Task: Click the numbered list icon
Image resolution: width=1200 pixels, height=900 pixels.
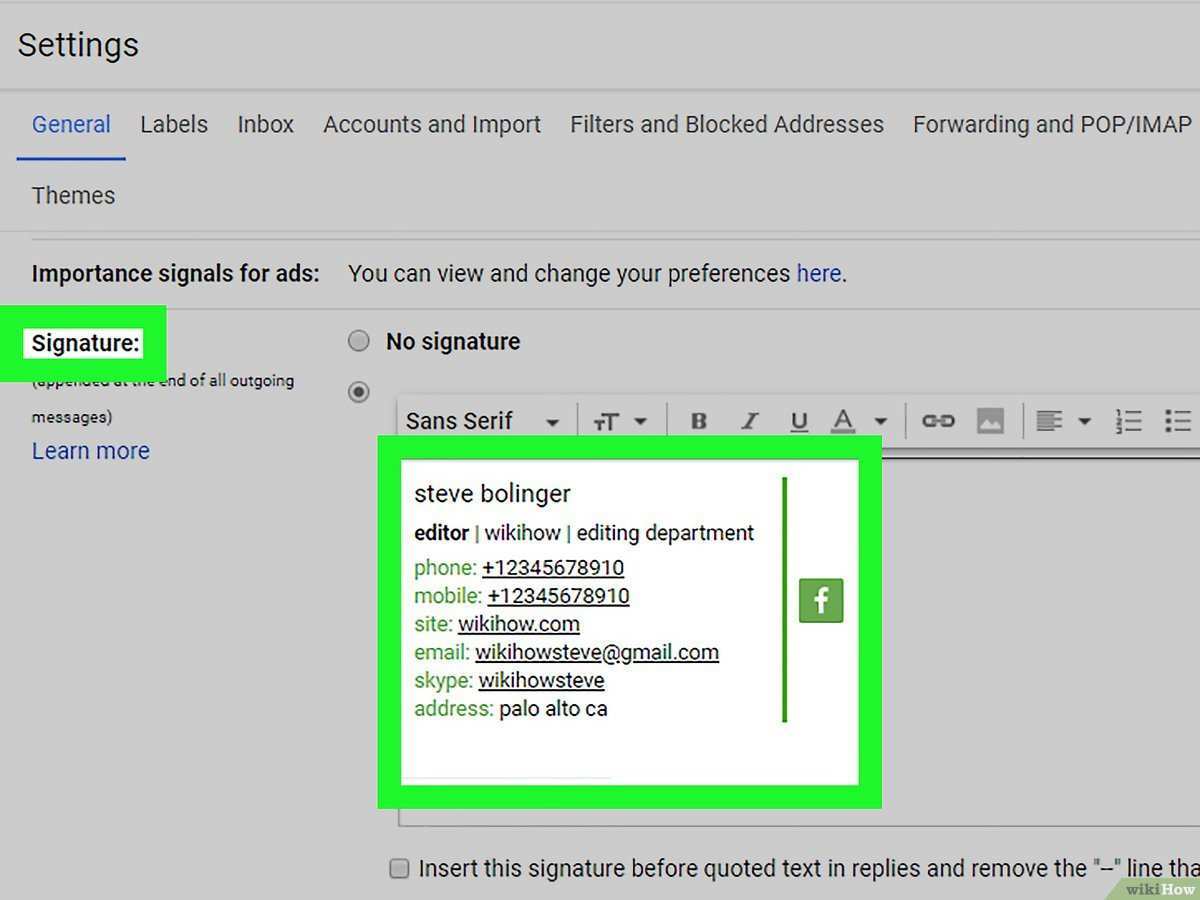Action: (x=1128, y=421)
